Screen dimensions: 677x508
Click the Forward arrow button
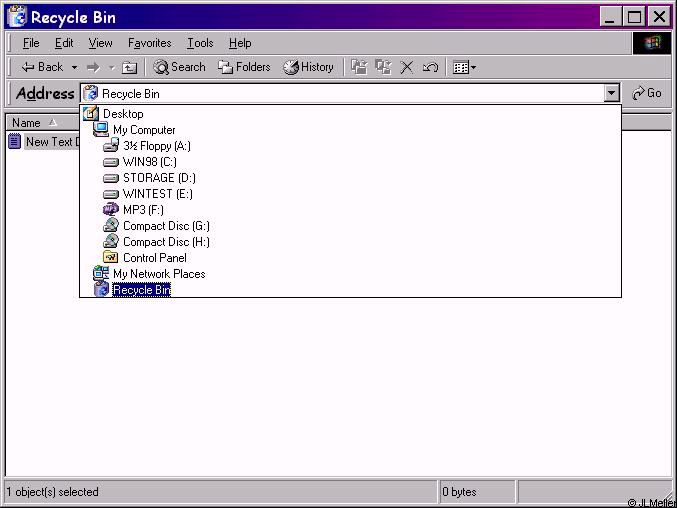click(93, 67)
